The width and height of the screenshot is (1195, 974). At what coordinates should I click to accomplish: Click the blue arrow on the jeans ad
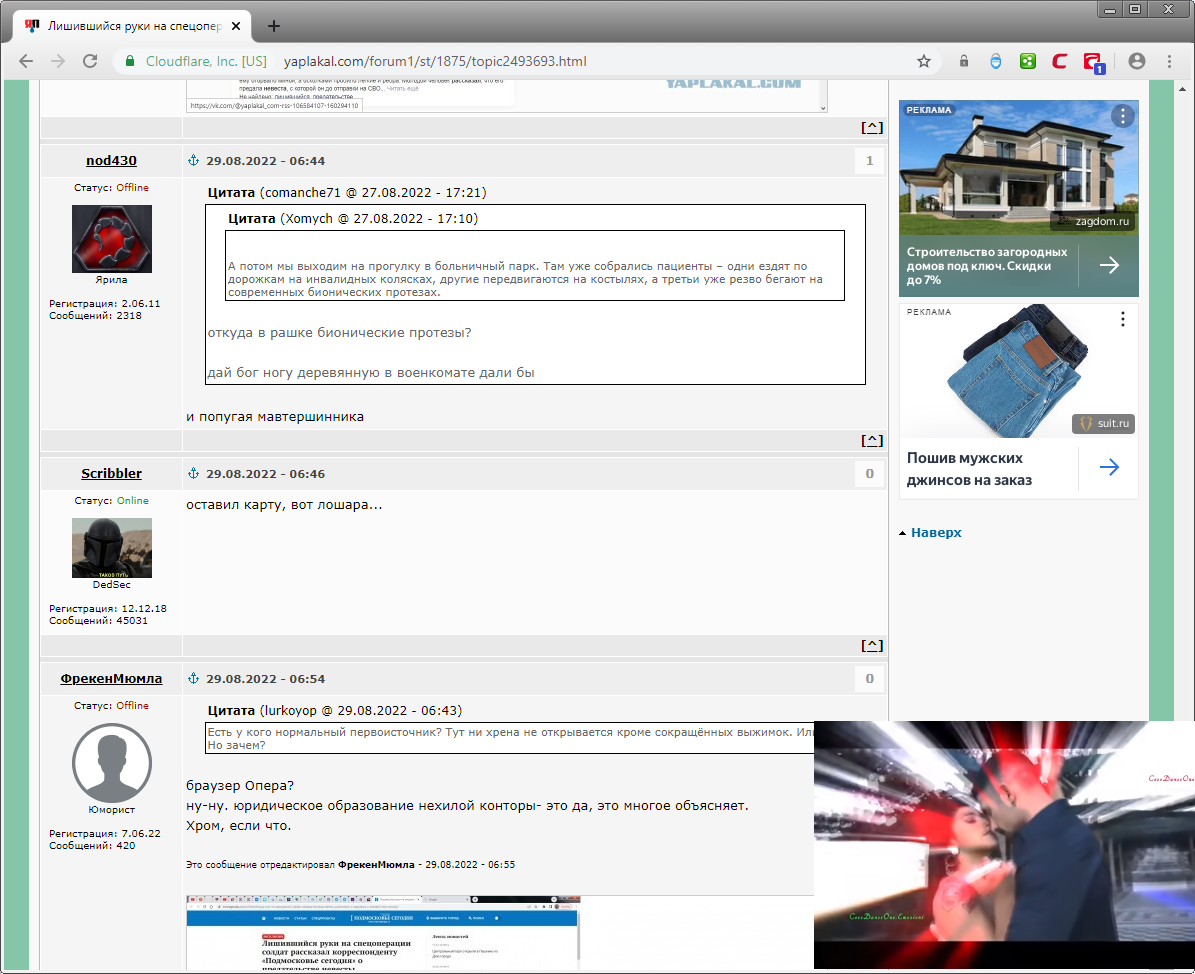click(x=1110, y=466)
